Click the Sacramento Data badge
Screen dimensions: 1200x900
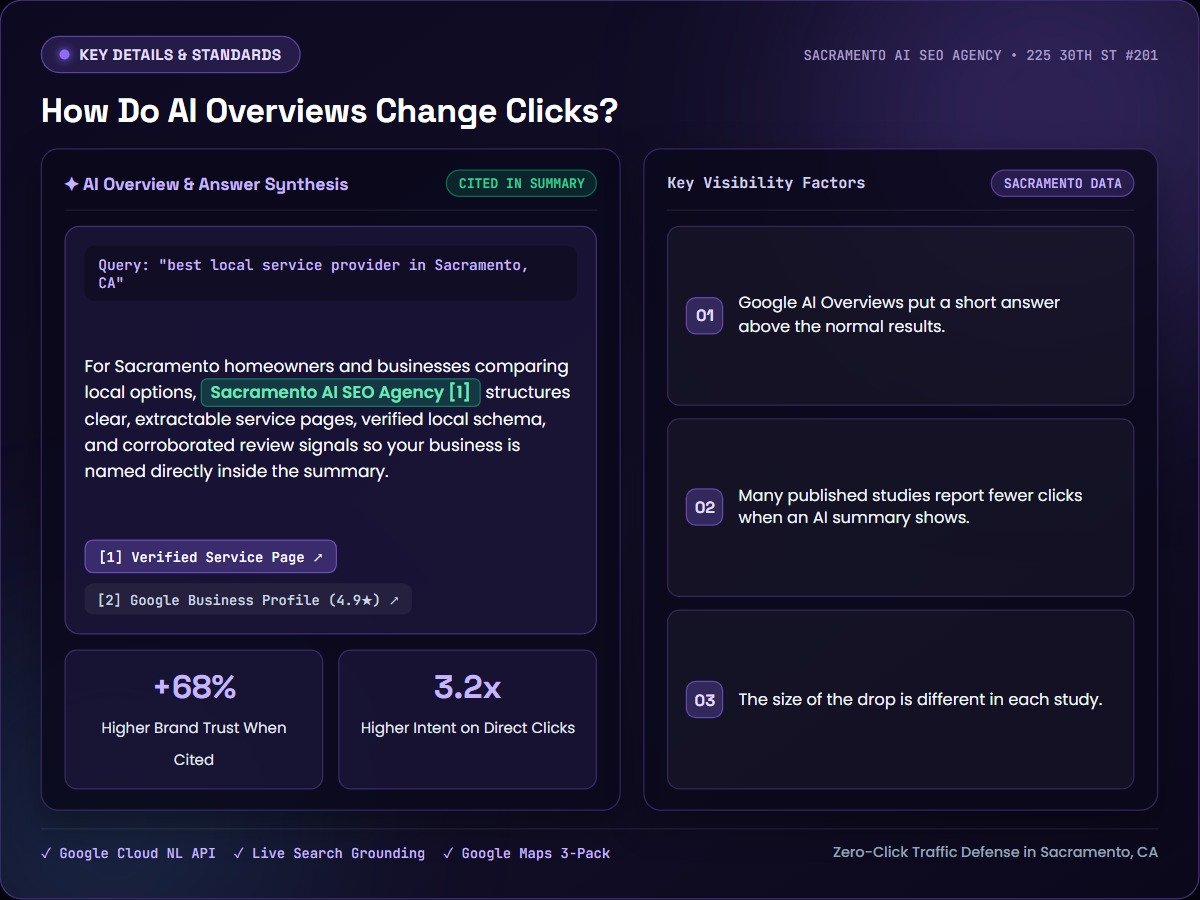pyautogui.click(x=1062, y=184)
